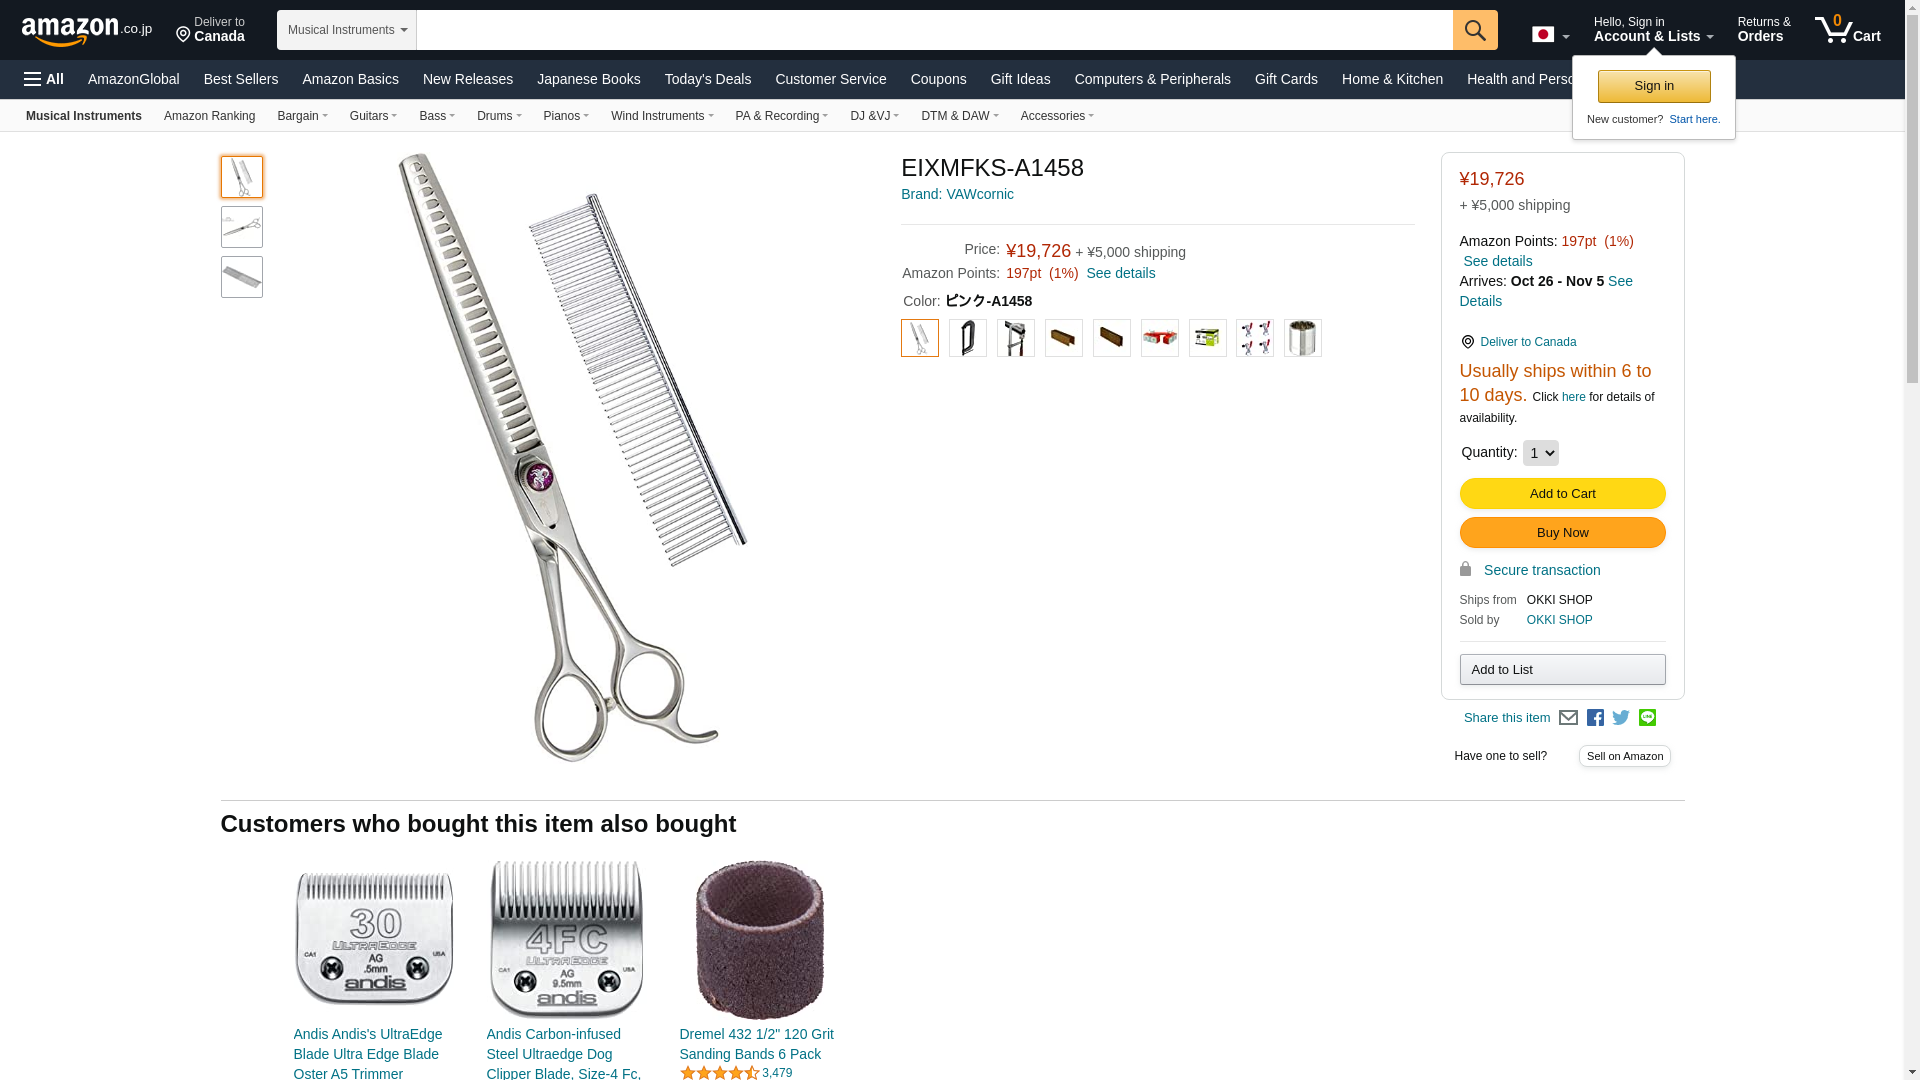
Task: Go to Amazon.co.jp home logo
Action: tap(87, 31)
